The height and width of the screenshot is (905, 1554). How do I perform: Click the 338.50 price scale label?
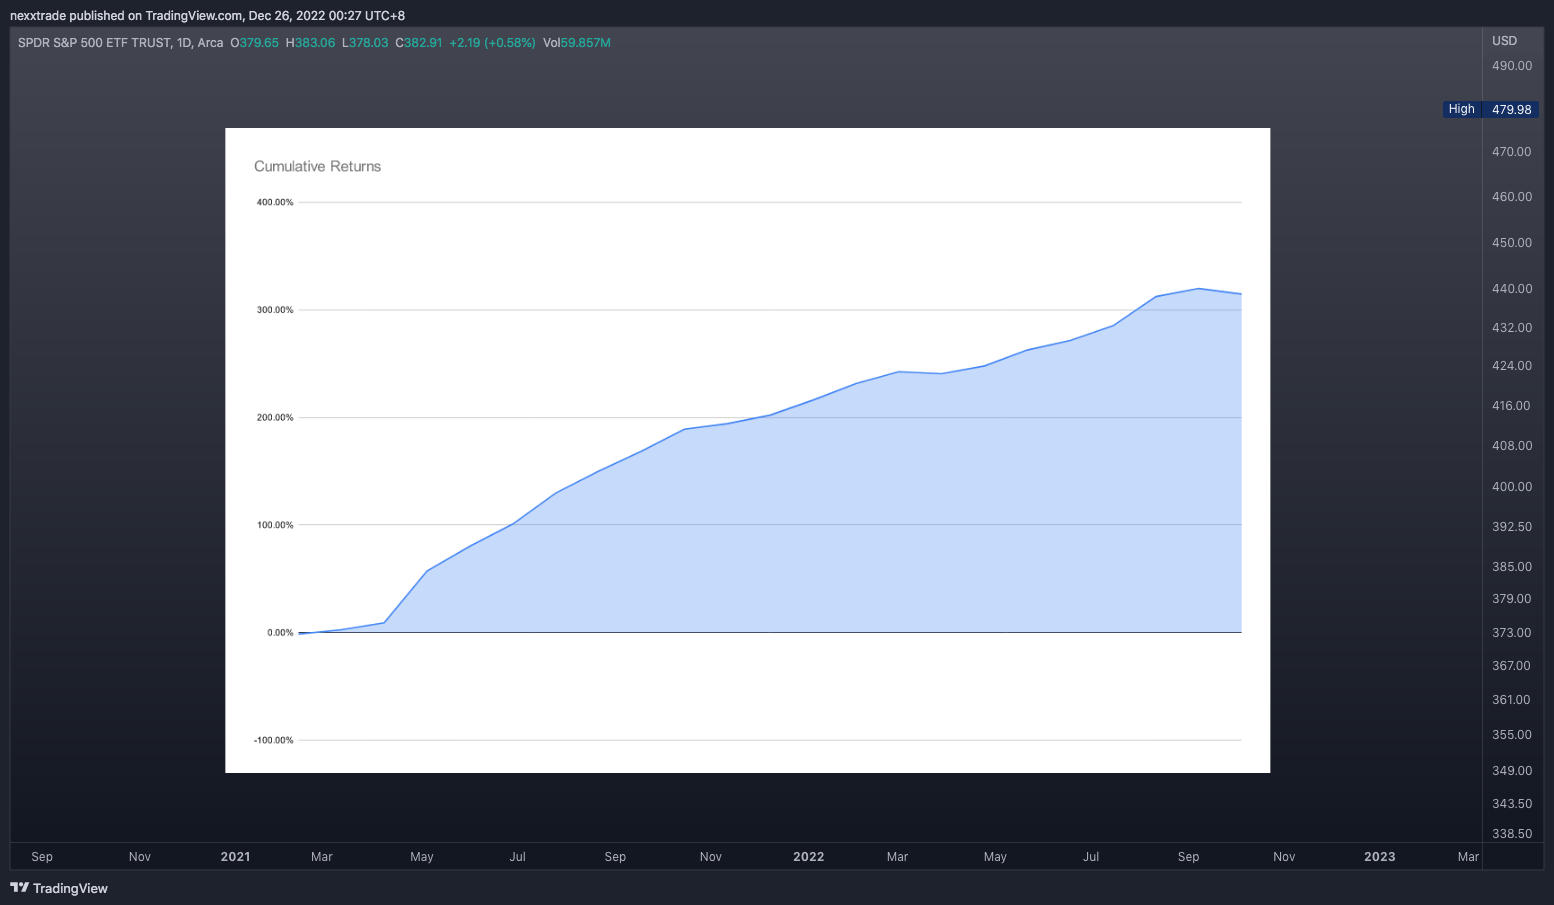(1512, 834)
